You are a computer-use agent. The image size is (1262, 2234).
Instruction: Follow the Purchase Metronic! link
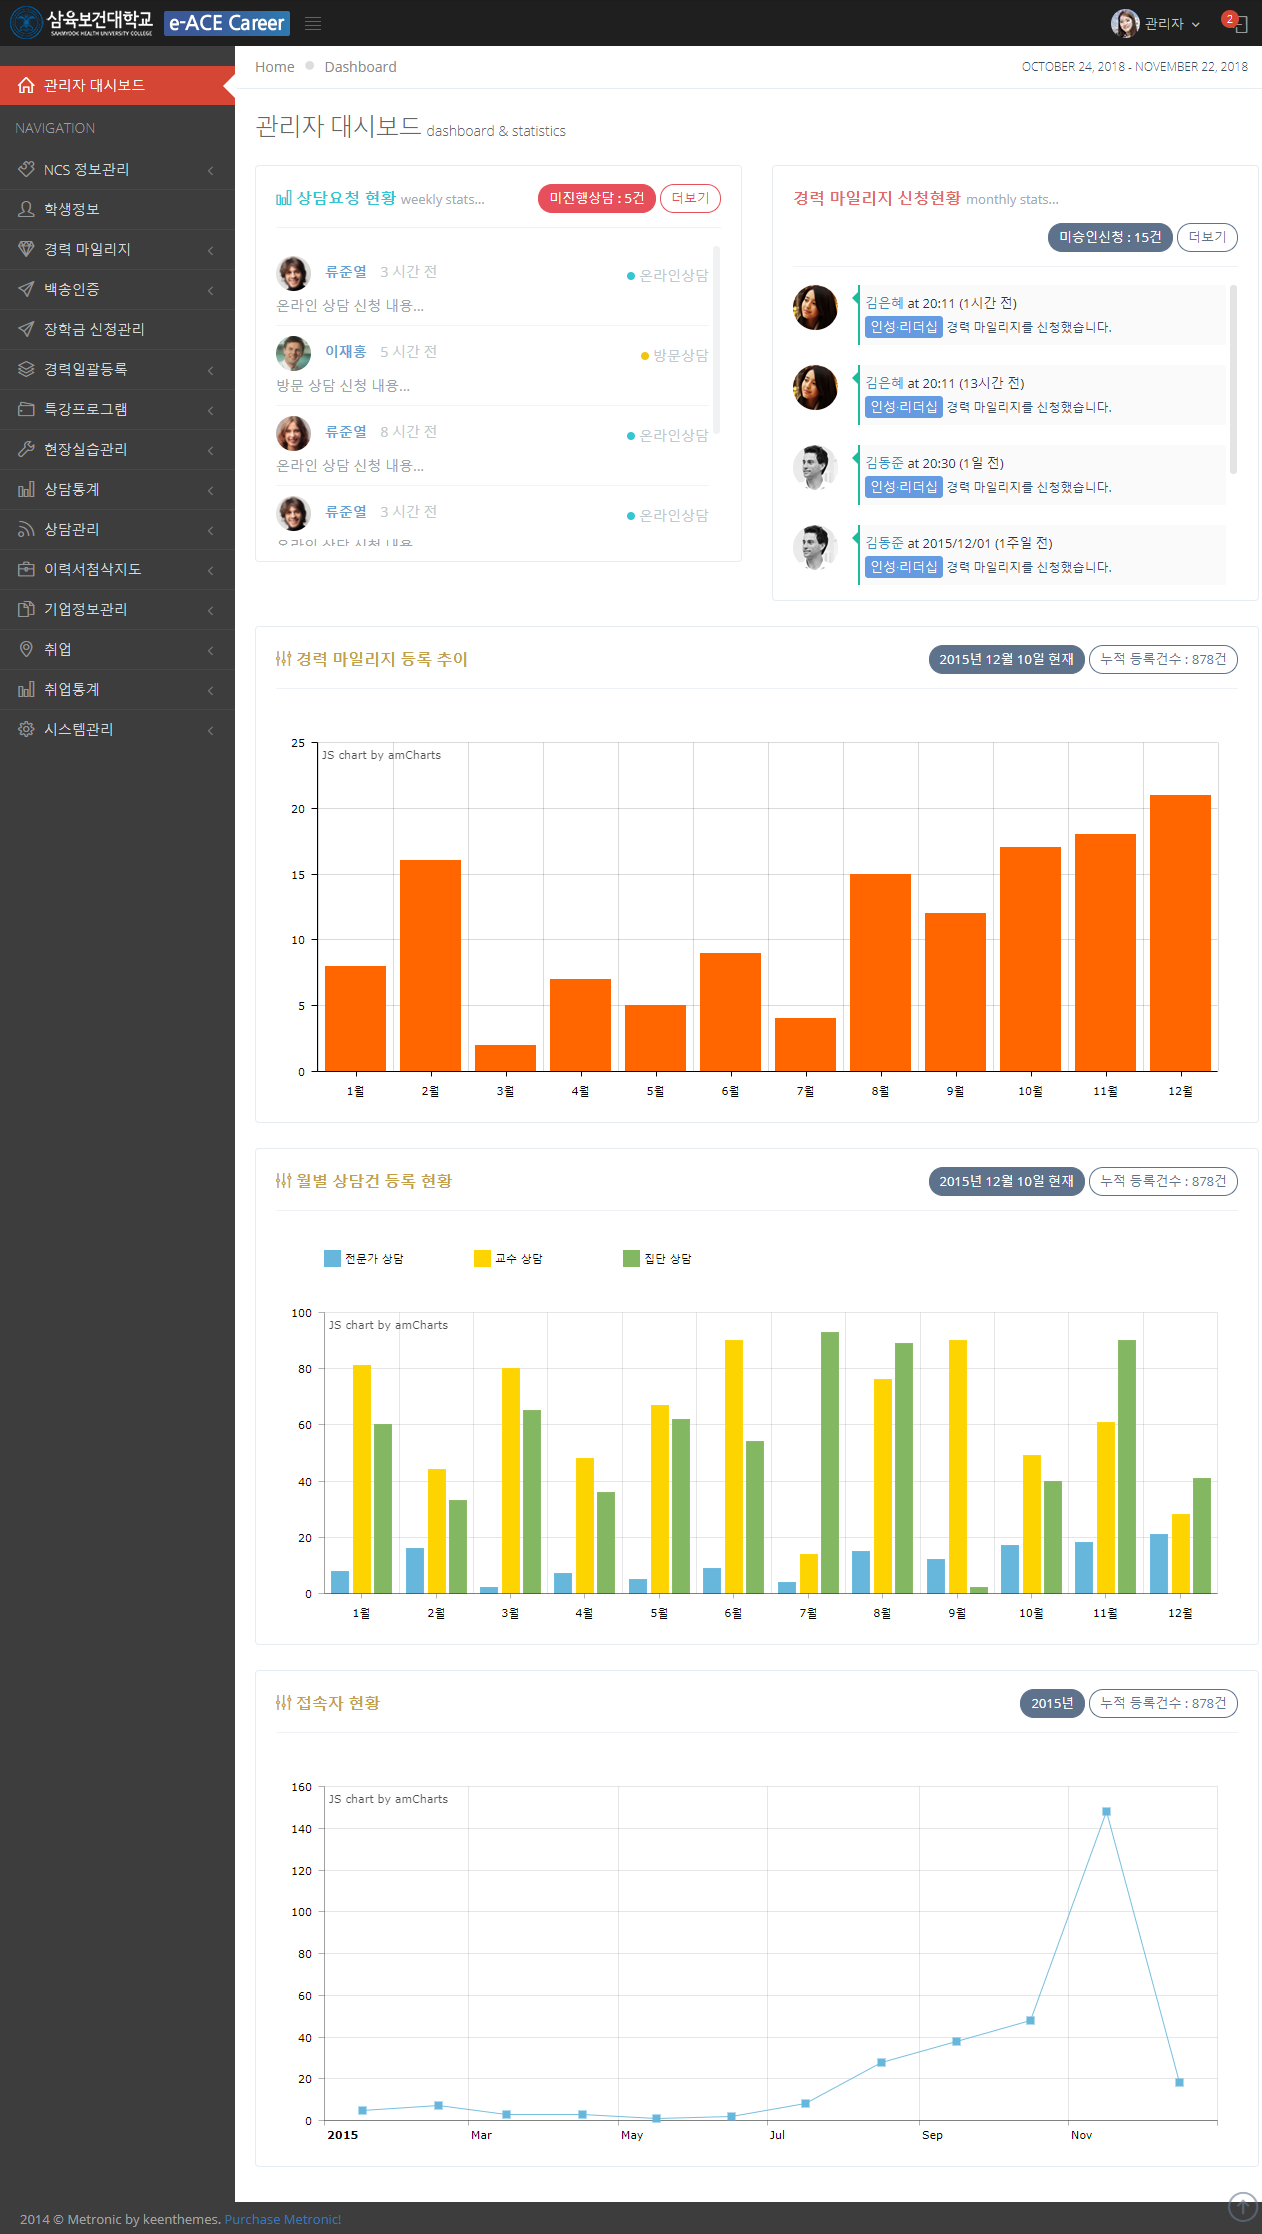pos(282,2219)
